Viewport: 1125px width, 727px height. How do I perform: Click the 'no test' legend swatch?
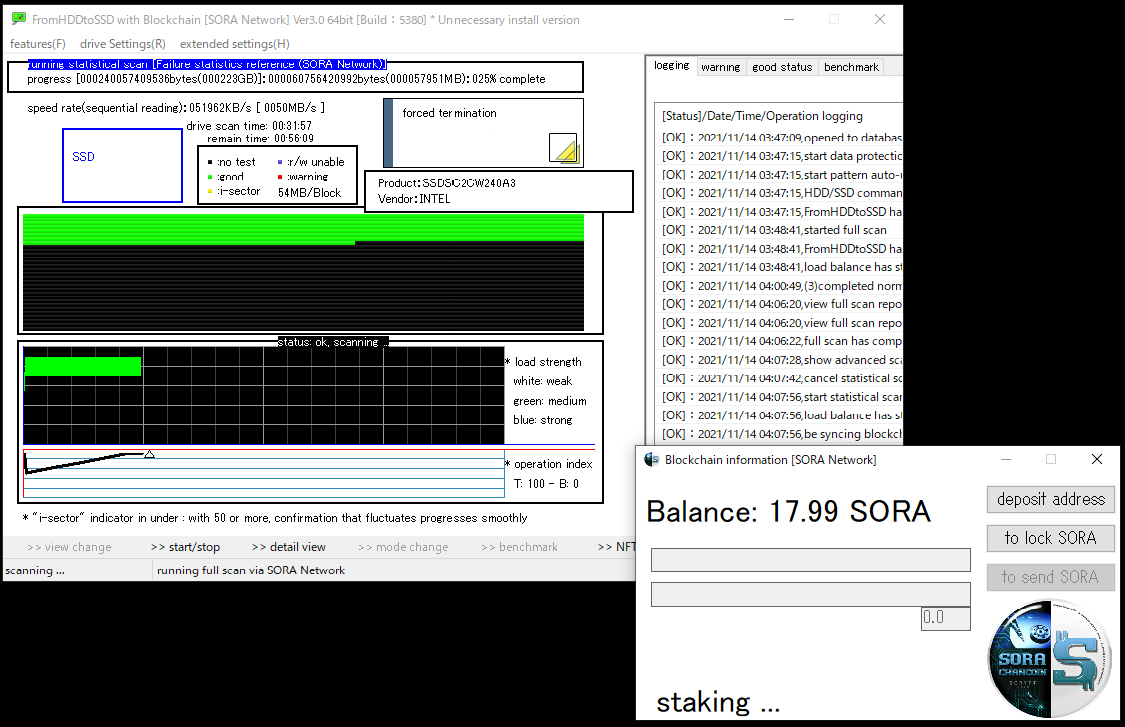[x=210, y=162]
